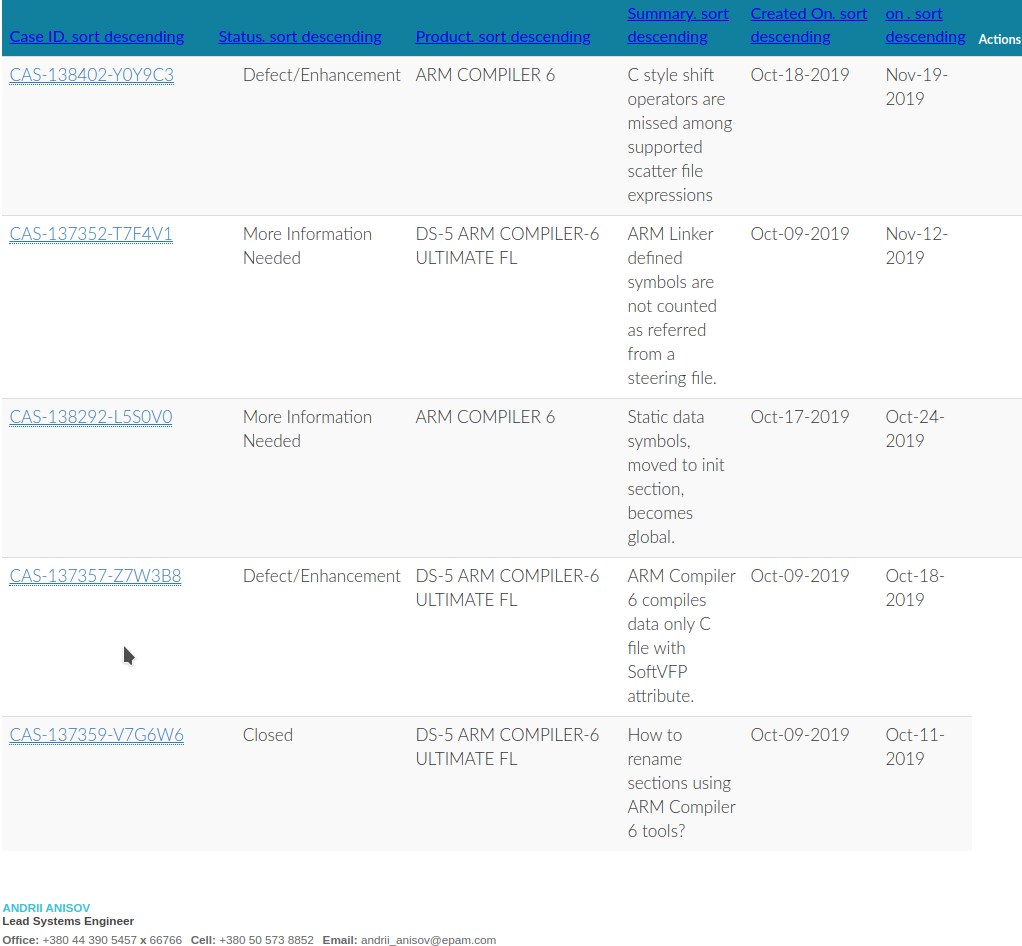Viewport: 1022px width, 946px height.
Task: Open case CAS-137352-T7F4V1
Action: 91,235
